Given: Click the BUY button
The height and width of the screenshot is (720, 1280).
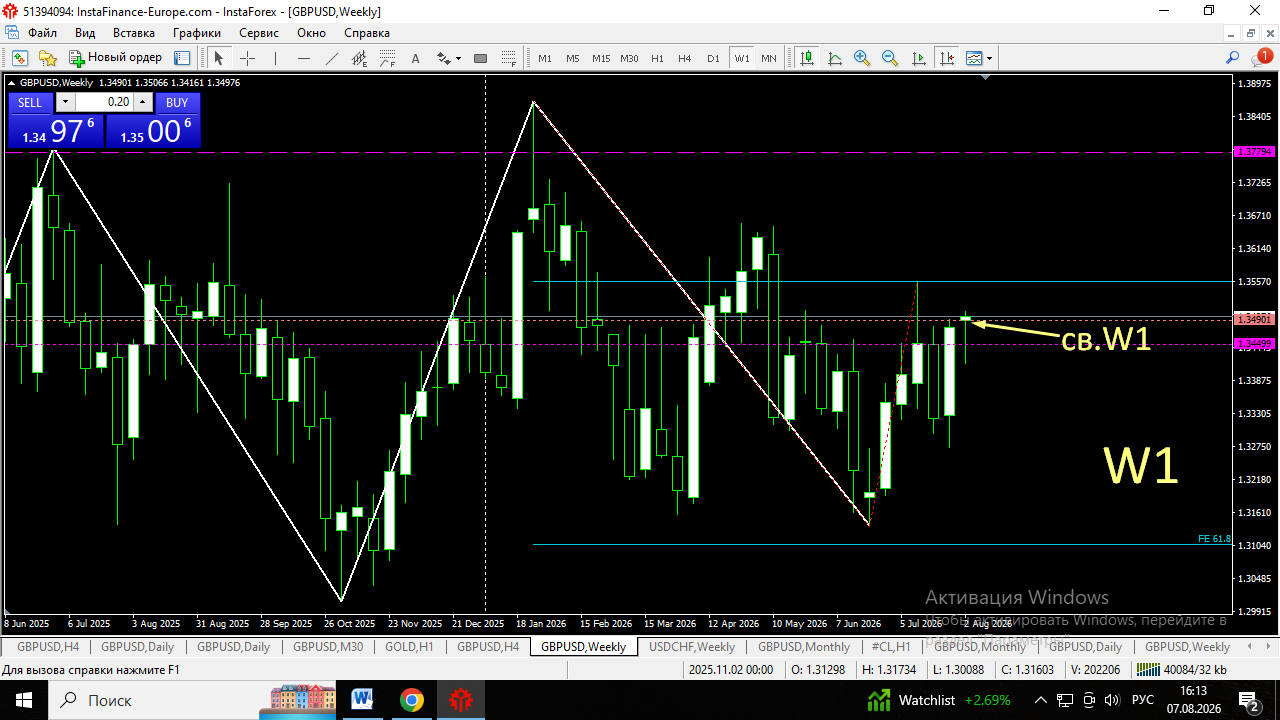Looking at the screenshot, I should point(177,102).
